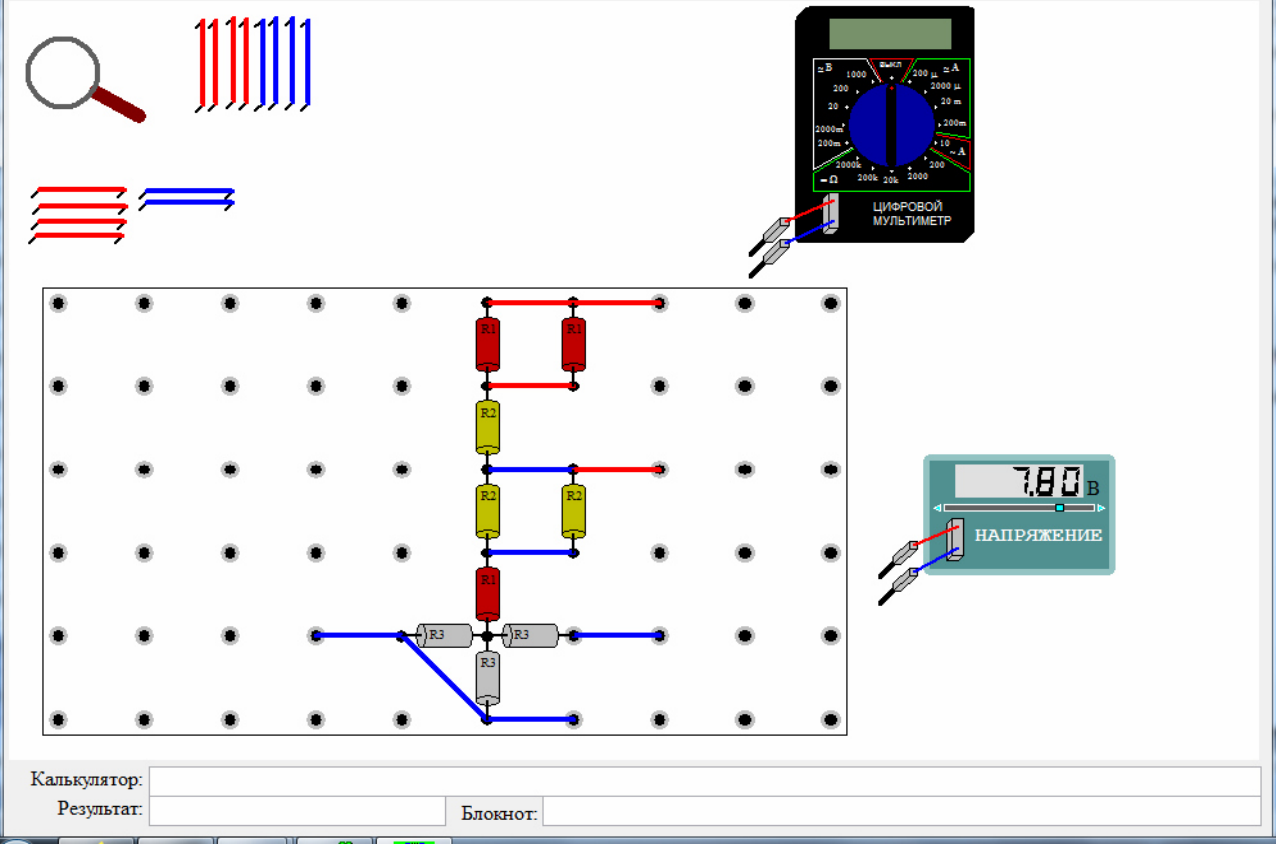Set multimeter dial to 200k ohms

867,177
